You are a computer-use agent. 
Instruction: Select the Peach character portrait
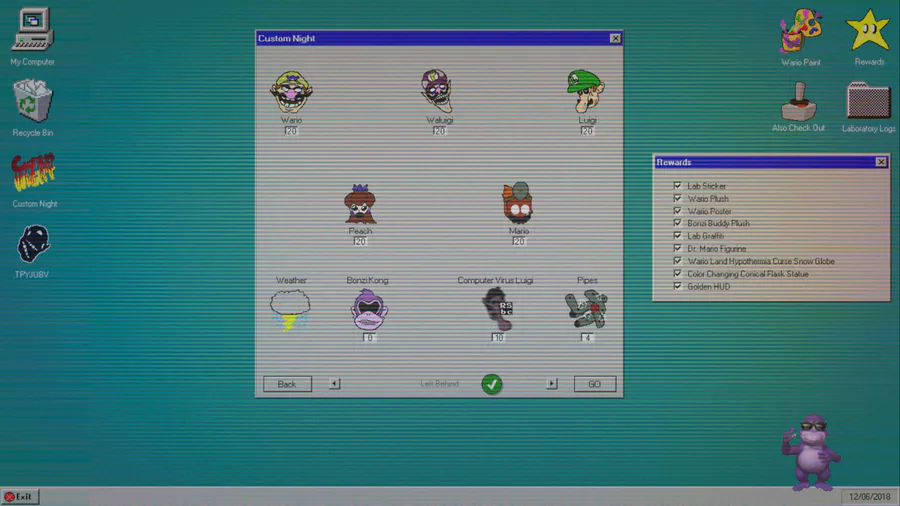(360, 204)
